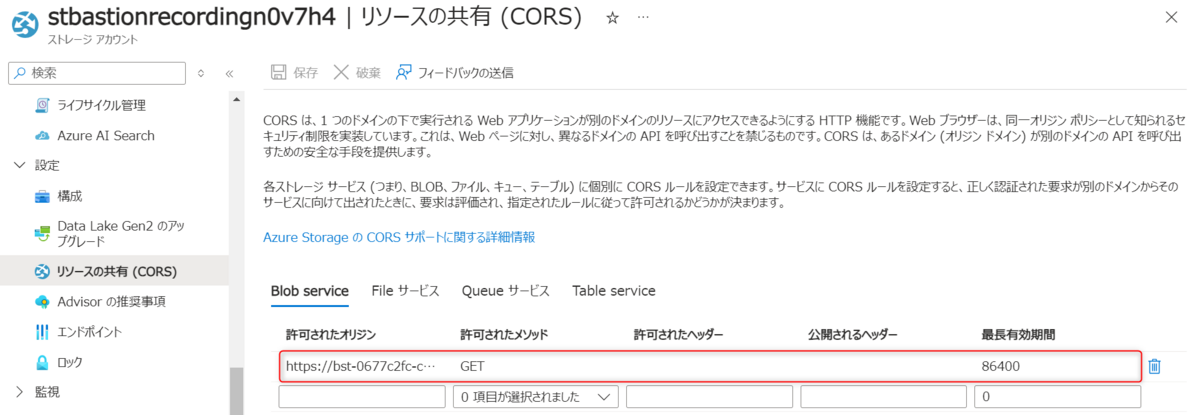
Task: Click the リソースの共有 (CORS) sidebar icon
Action: [42, 271]
